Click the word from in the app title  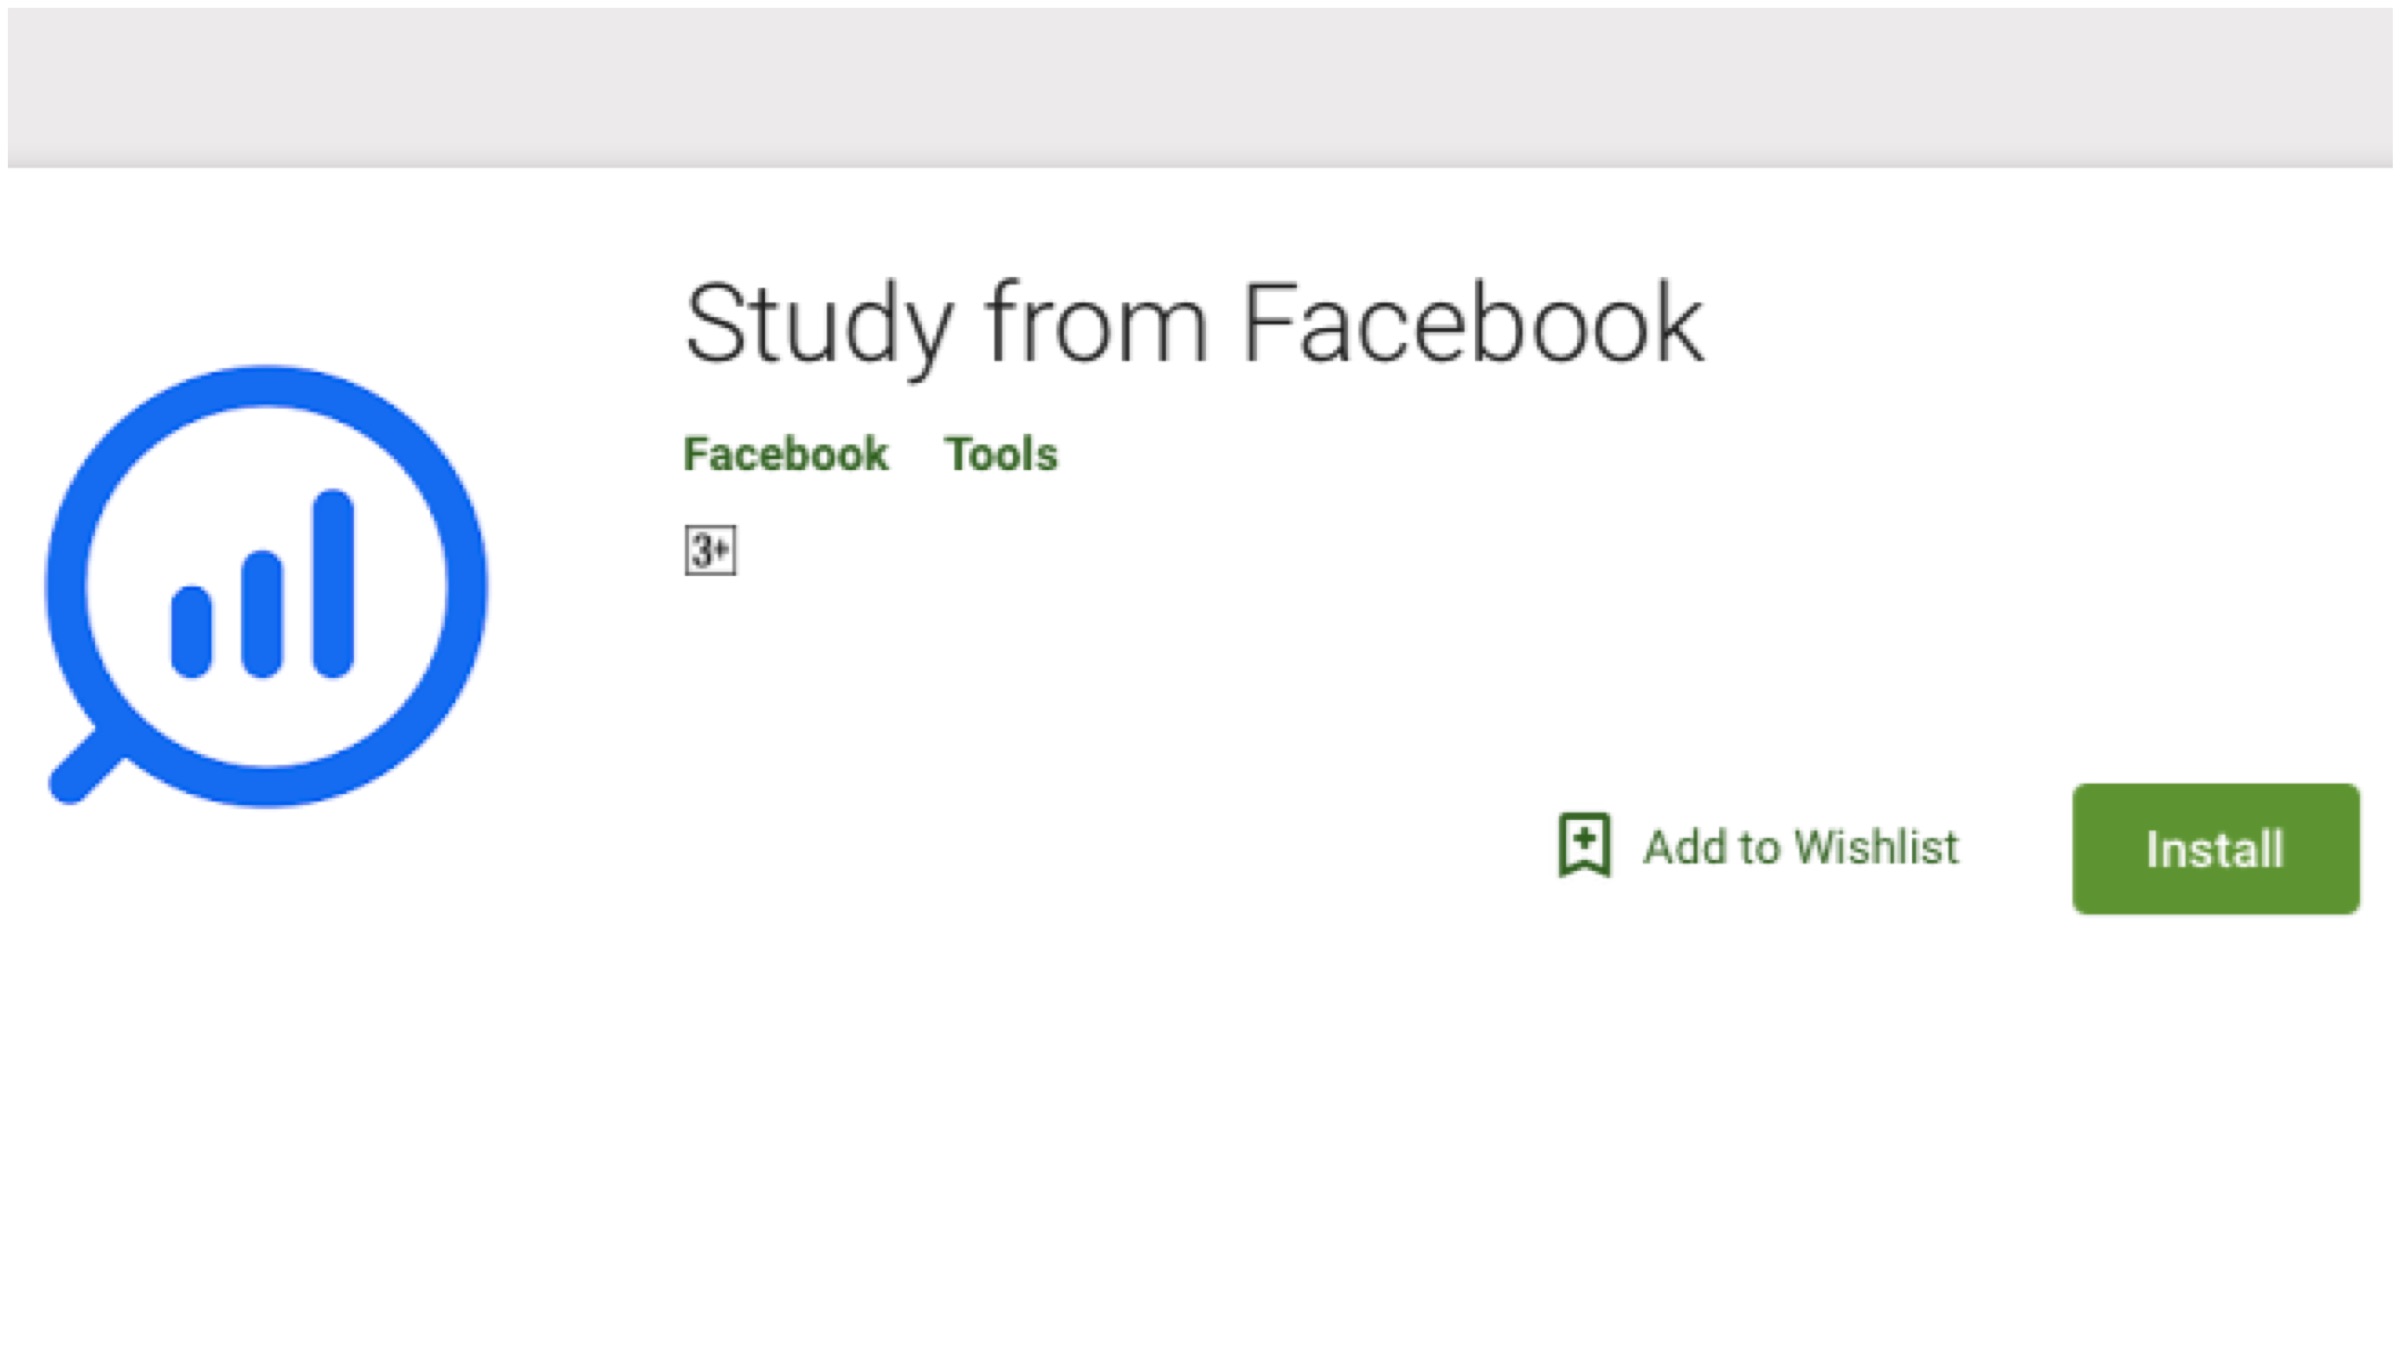pyautogui.click(x=1096, y=325)
